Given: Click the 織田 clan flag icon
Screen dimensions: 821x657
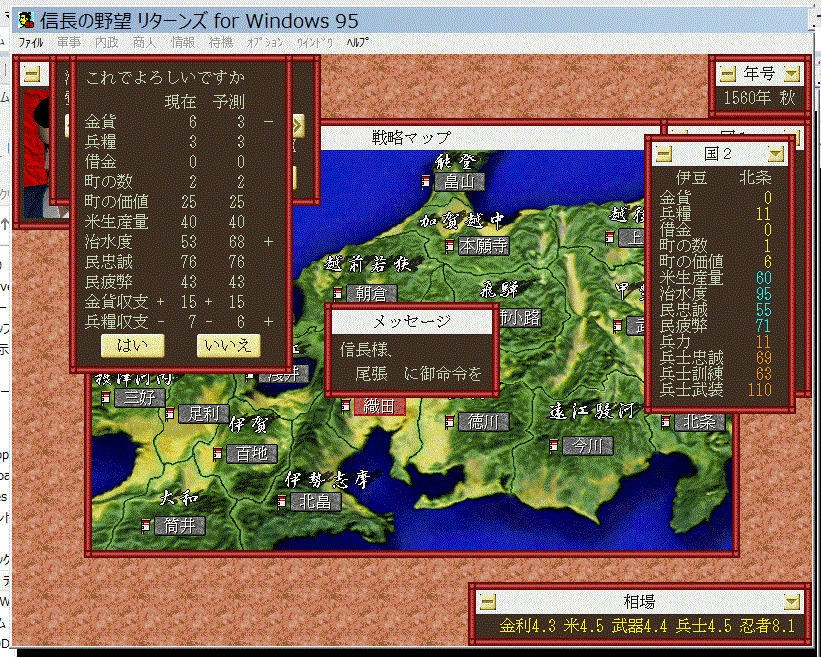Looking at the screenshot, I should (346, 406).
